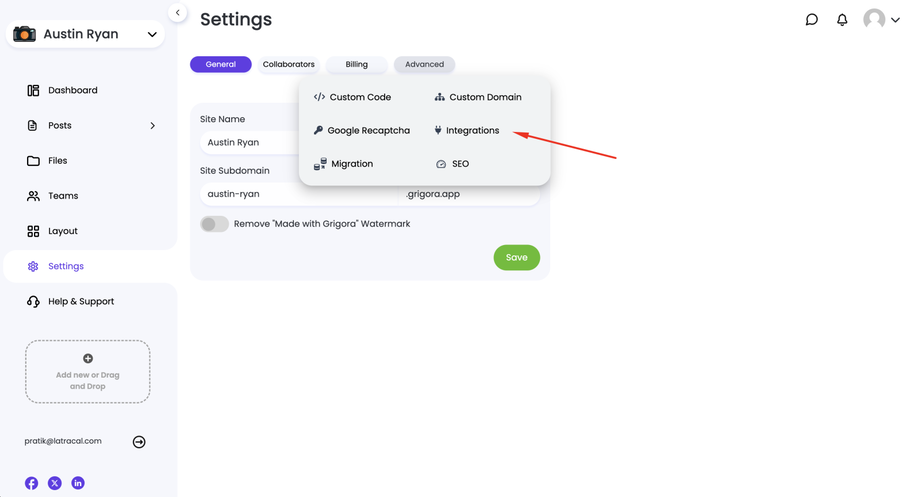Click the Add new or Drag and Drop box
The height and width of the screenshot is (497, 920).
pos(88,372)
